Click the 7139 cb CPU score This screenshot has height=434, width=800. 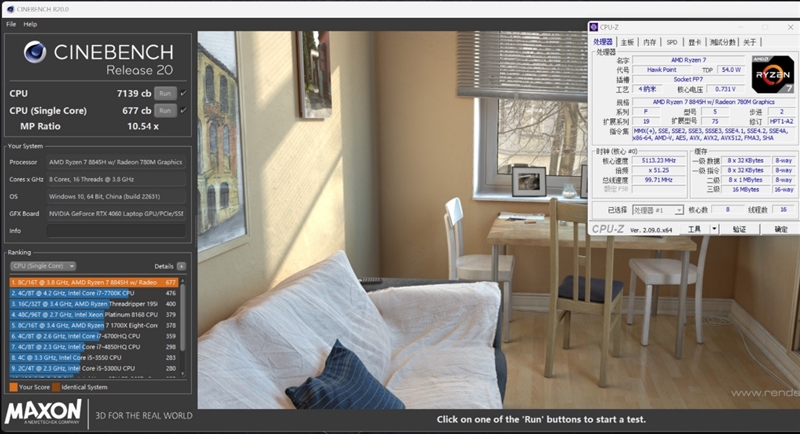134,93
